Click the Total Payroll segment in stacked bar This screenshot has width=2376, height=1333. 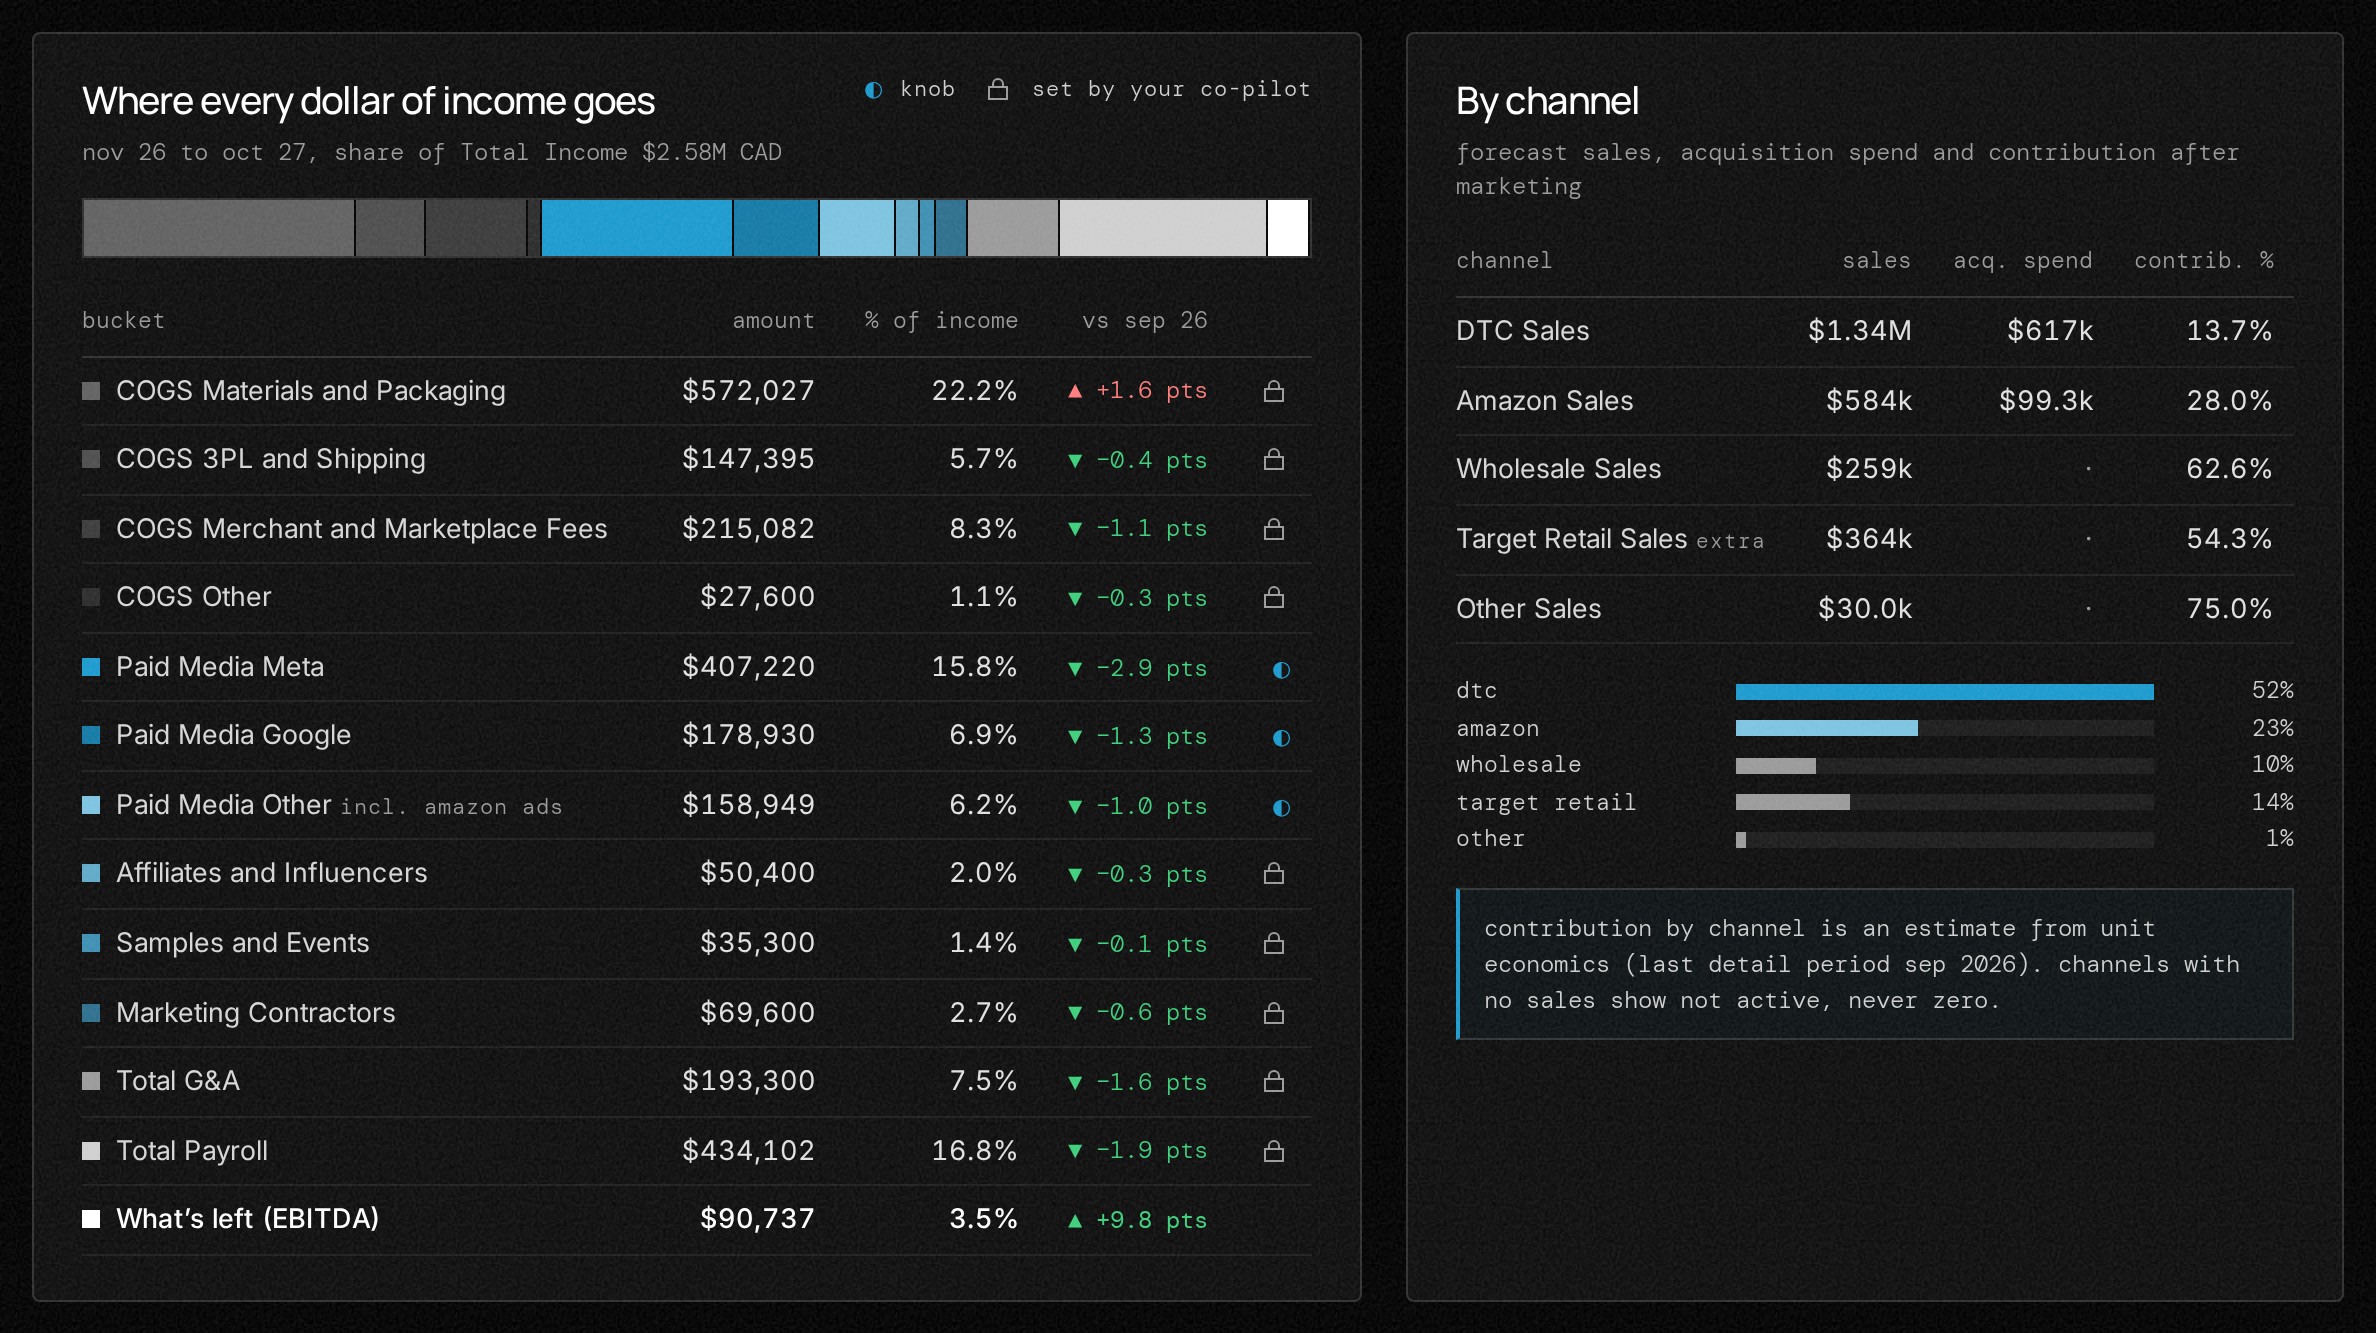click(x=1163, y=228)
